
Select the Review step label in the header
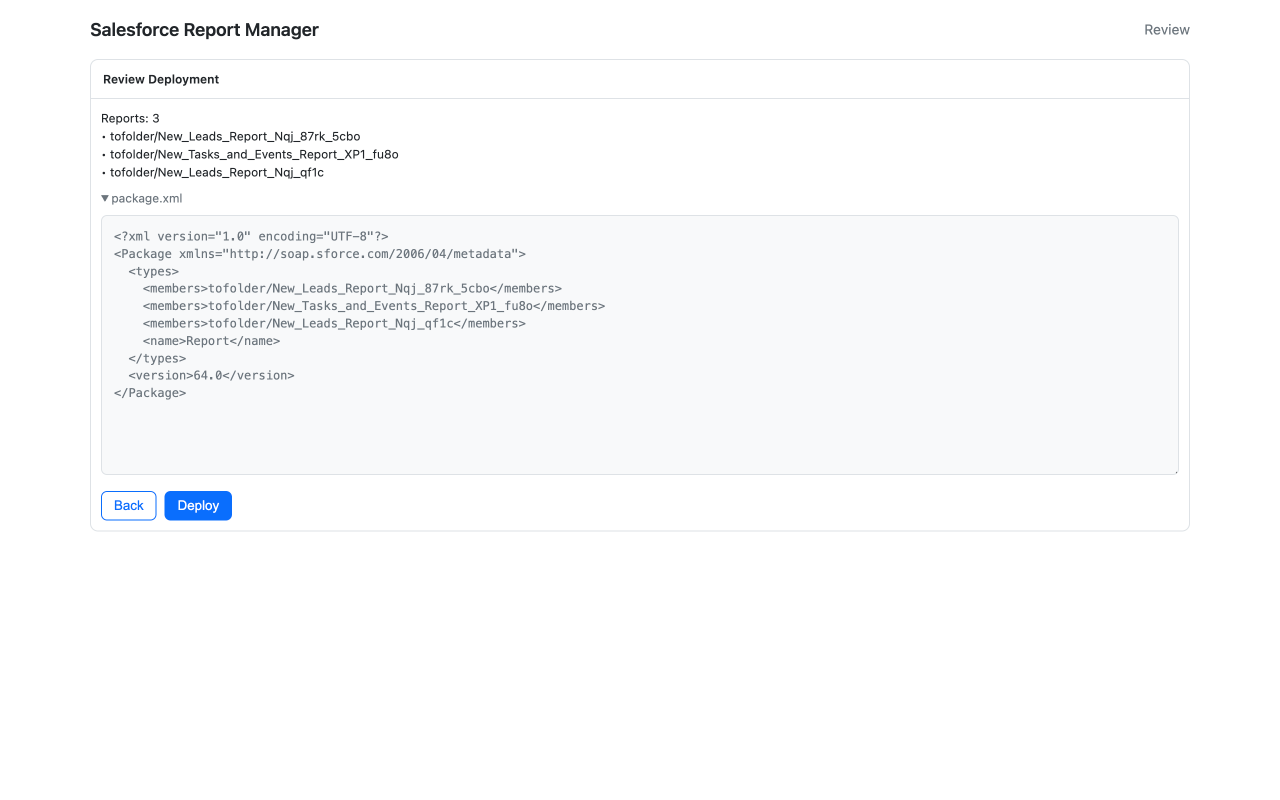(1166, 29)
